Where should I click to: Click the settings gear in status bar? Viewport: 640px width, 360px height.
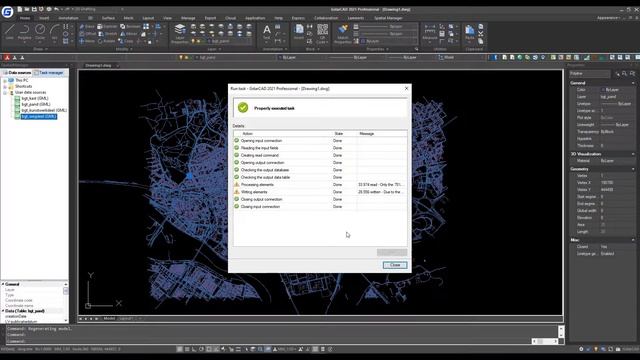(x=581, y=349)
